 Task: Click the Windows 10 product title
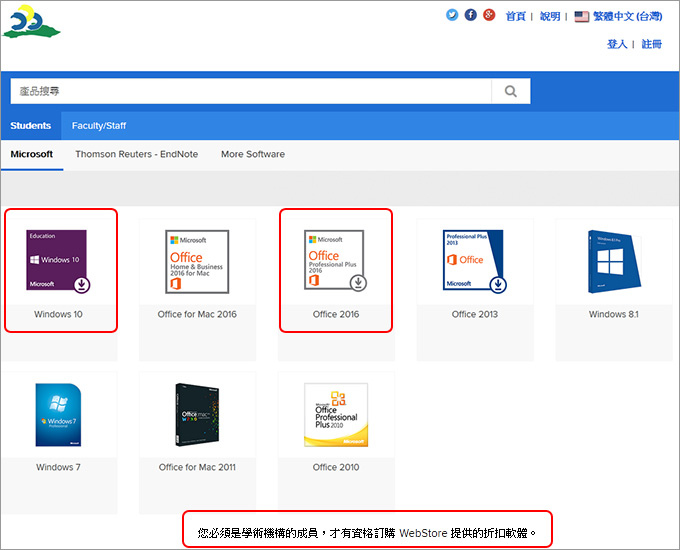[x=59, y=314]
